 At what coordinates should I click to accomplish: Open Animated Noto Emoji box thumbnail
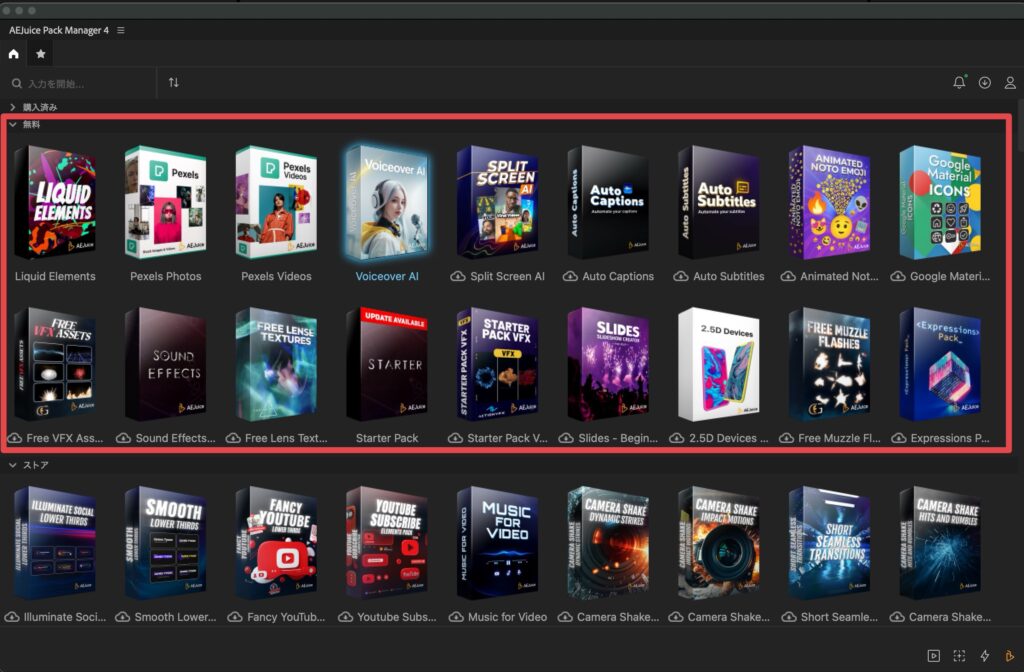click(x=829, y=202)
